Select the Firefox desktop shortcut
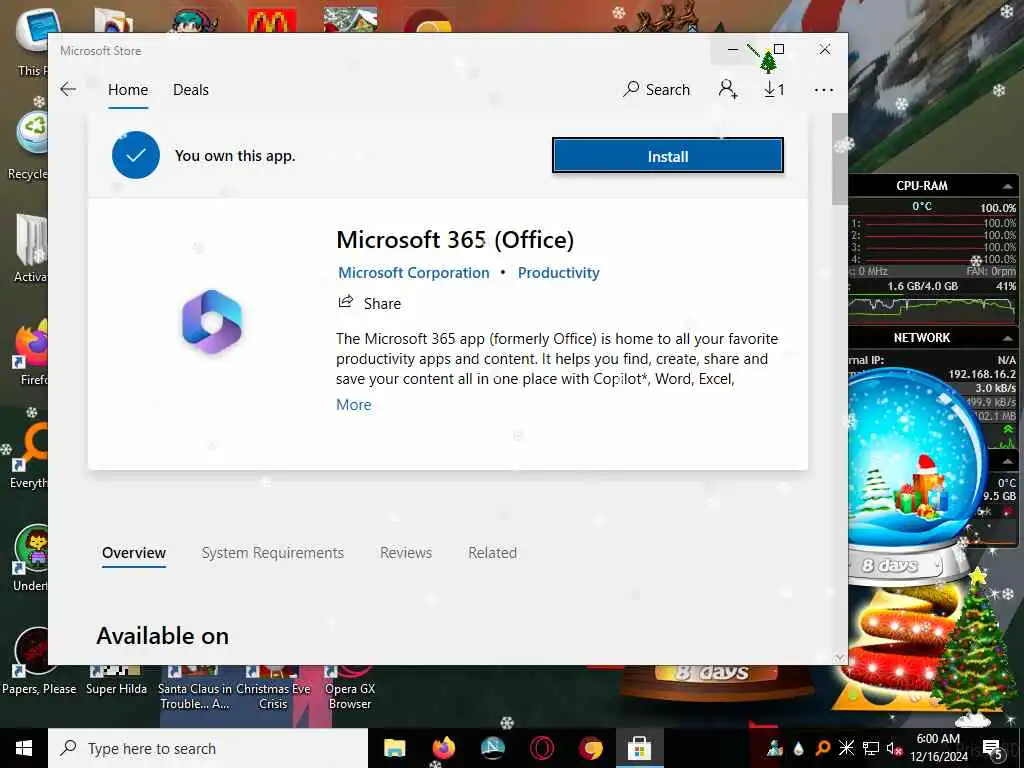Screen dimensions: 1024x768 pyautogui.click(x=29, y=353)
